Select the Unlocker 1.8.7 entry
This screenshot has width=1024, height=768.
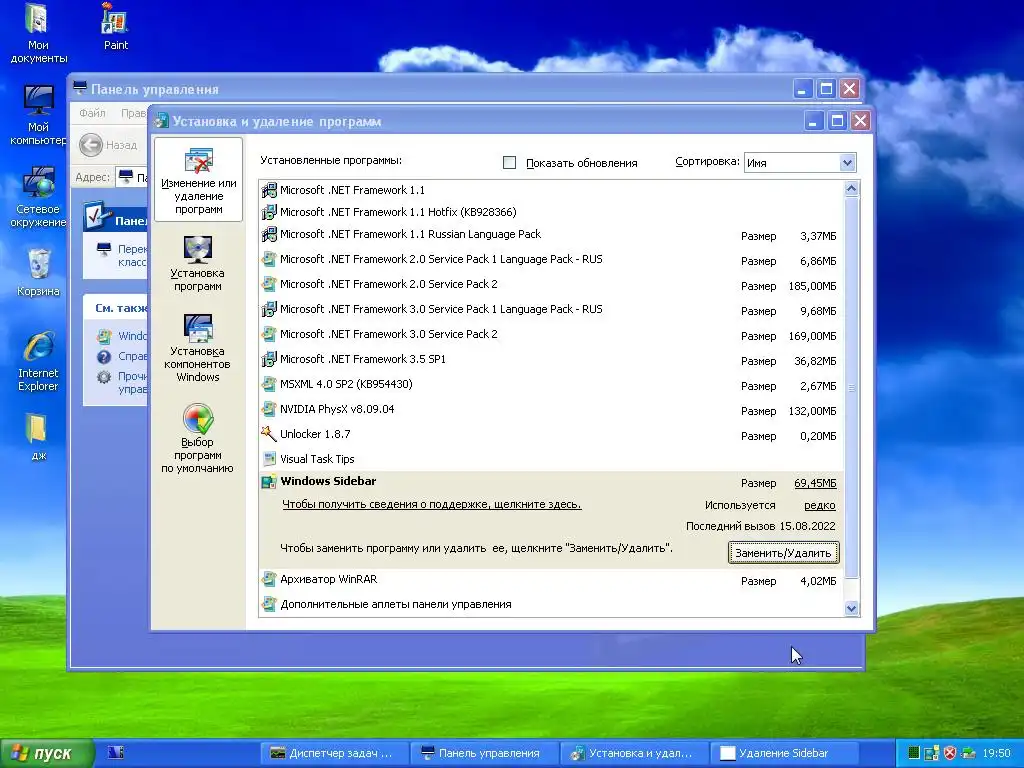tap(551, 434)
